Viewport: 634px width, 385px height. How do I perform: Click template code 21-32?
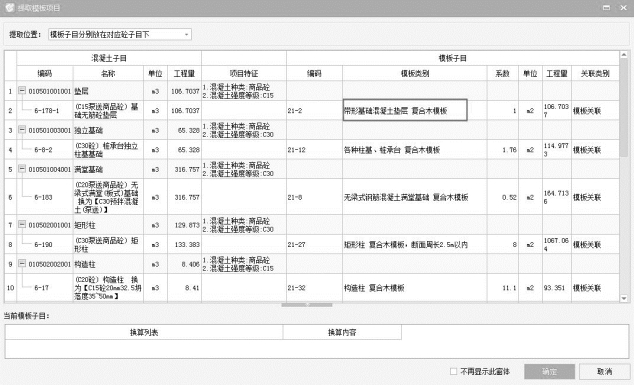(x=296, y=288)
